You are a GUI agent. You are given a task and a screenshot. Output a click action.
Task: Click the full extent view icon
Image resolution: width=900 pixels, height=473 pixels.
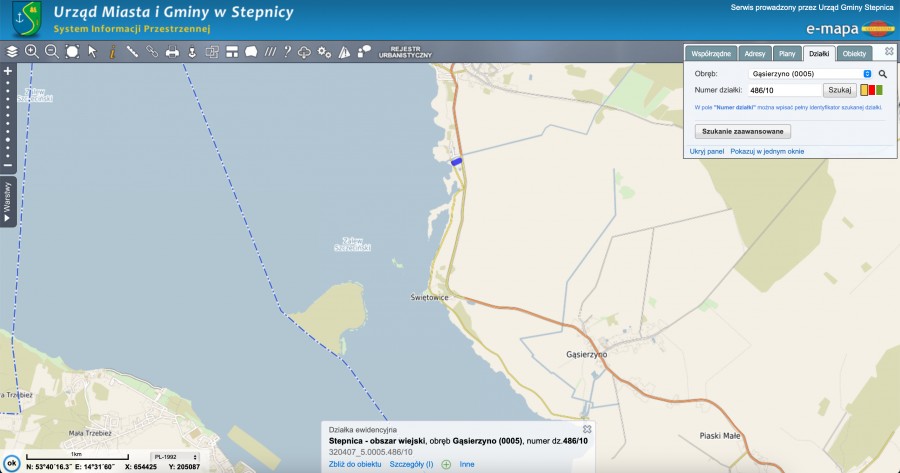click(72, 51)
